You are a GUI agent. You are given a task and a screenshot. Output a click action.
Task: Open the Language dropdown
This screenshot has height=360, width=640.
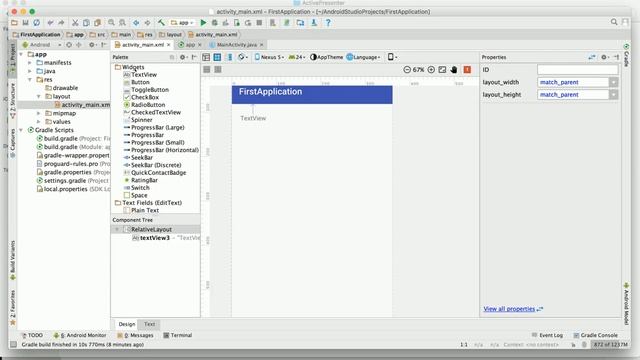pyautogui.click(x=363, y=57)
